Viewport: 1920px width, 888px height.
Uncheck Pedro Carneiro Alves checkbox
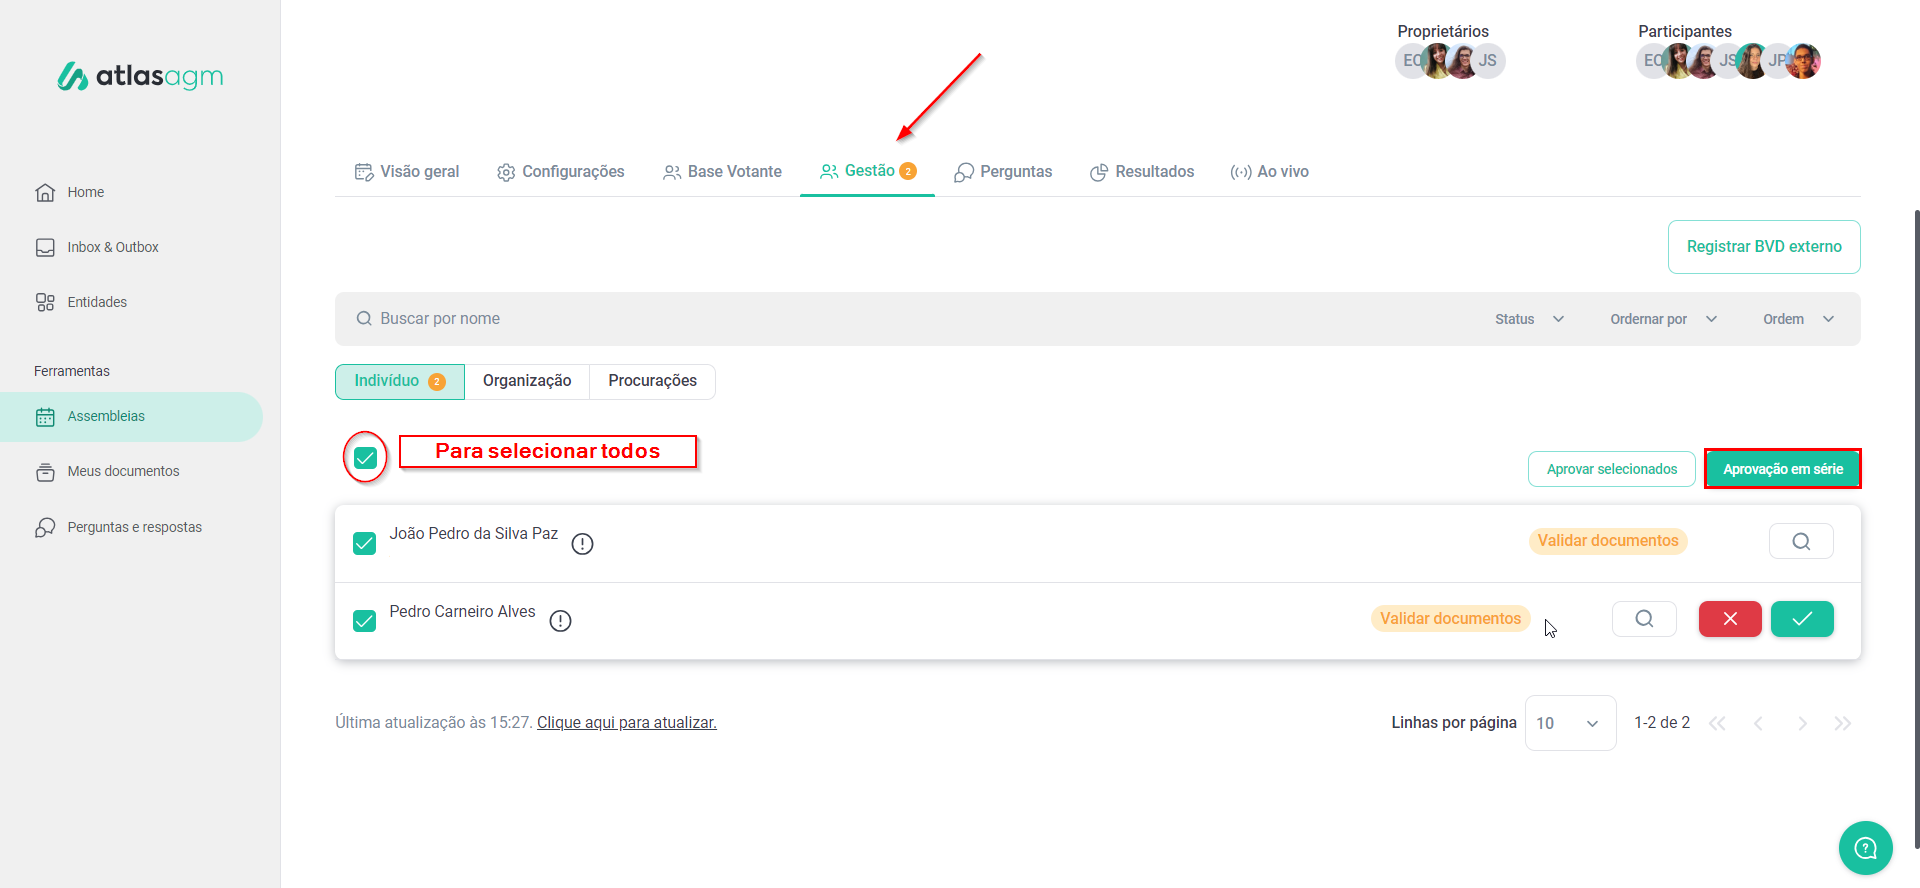point(365,621)
